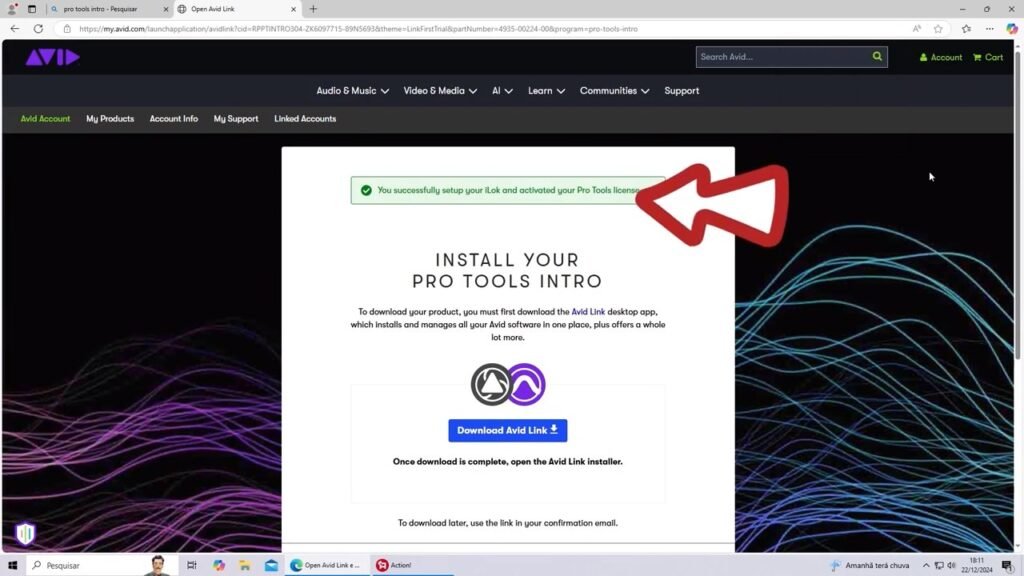Open network settings from the system tray
1024x576 pixels.
click(x=939, y=566)
